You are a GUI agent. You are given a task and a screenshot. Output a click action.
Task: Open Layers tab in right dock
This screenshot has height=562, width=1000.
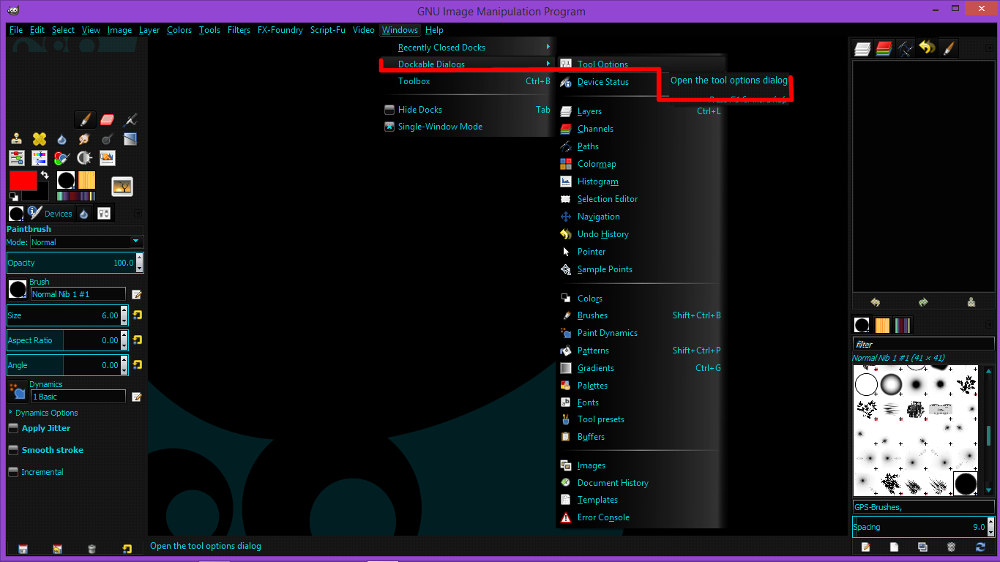(862, 48)
